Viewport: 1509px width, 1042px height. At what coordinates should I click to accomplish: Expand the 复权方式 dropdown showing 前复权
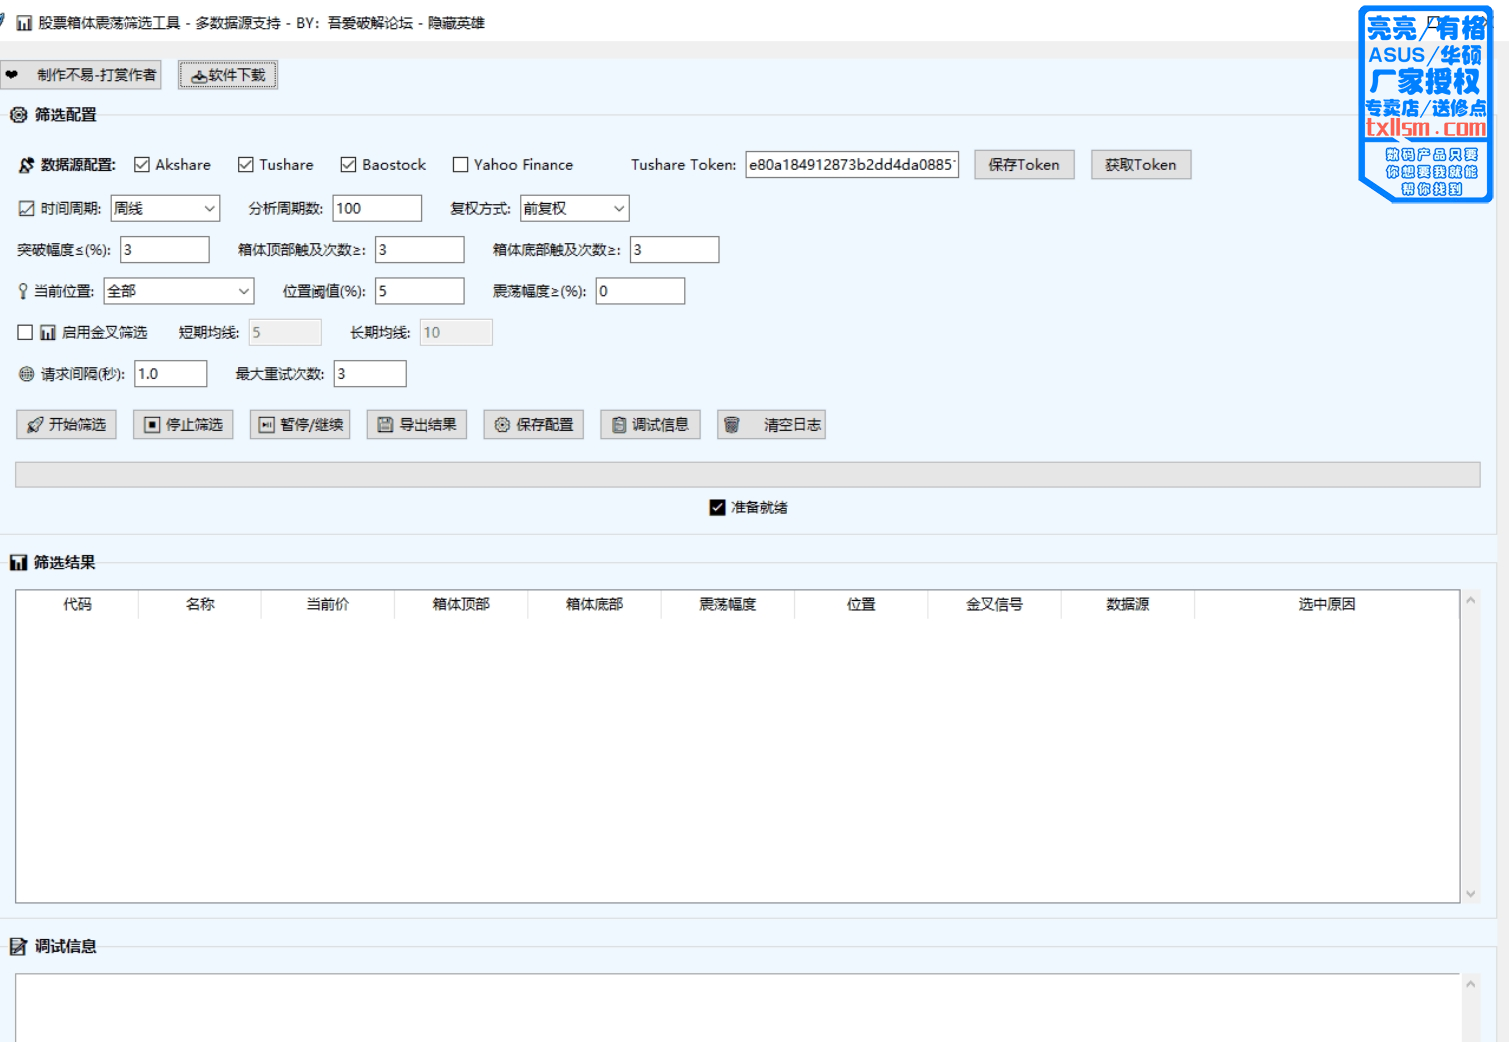pyautogui.click(x=574, y=209)
